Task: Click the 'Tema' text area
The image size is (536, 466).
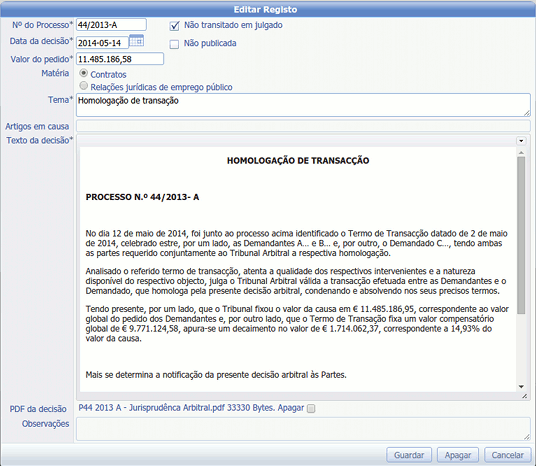Action: (303, 105)
